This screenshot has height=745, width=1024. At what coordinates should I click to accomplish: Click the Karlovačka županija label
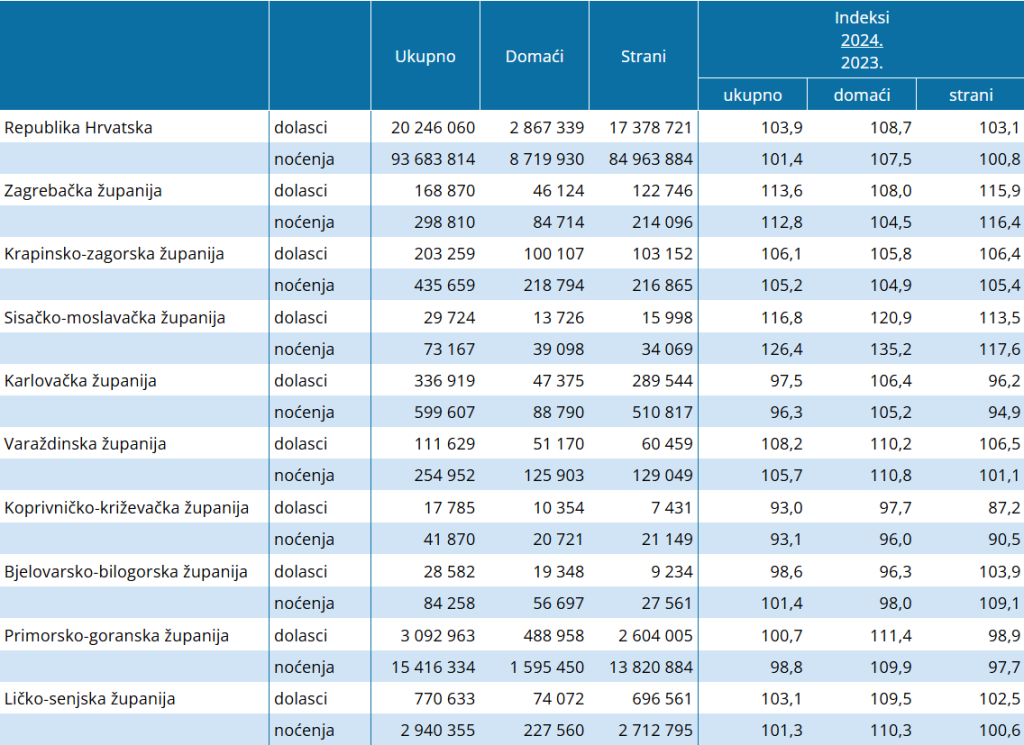[80, 381]
